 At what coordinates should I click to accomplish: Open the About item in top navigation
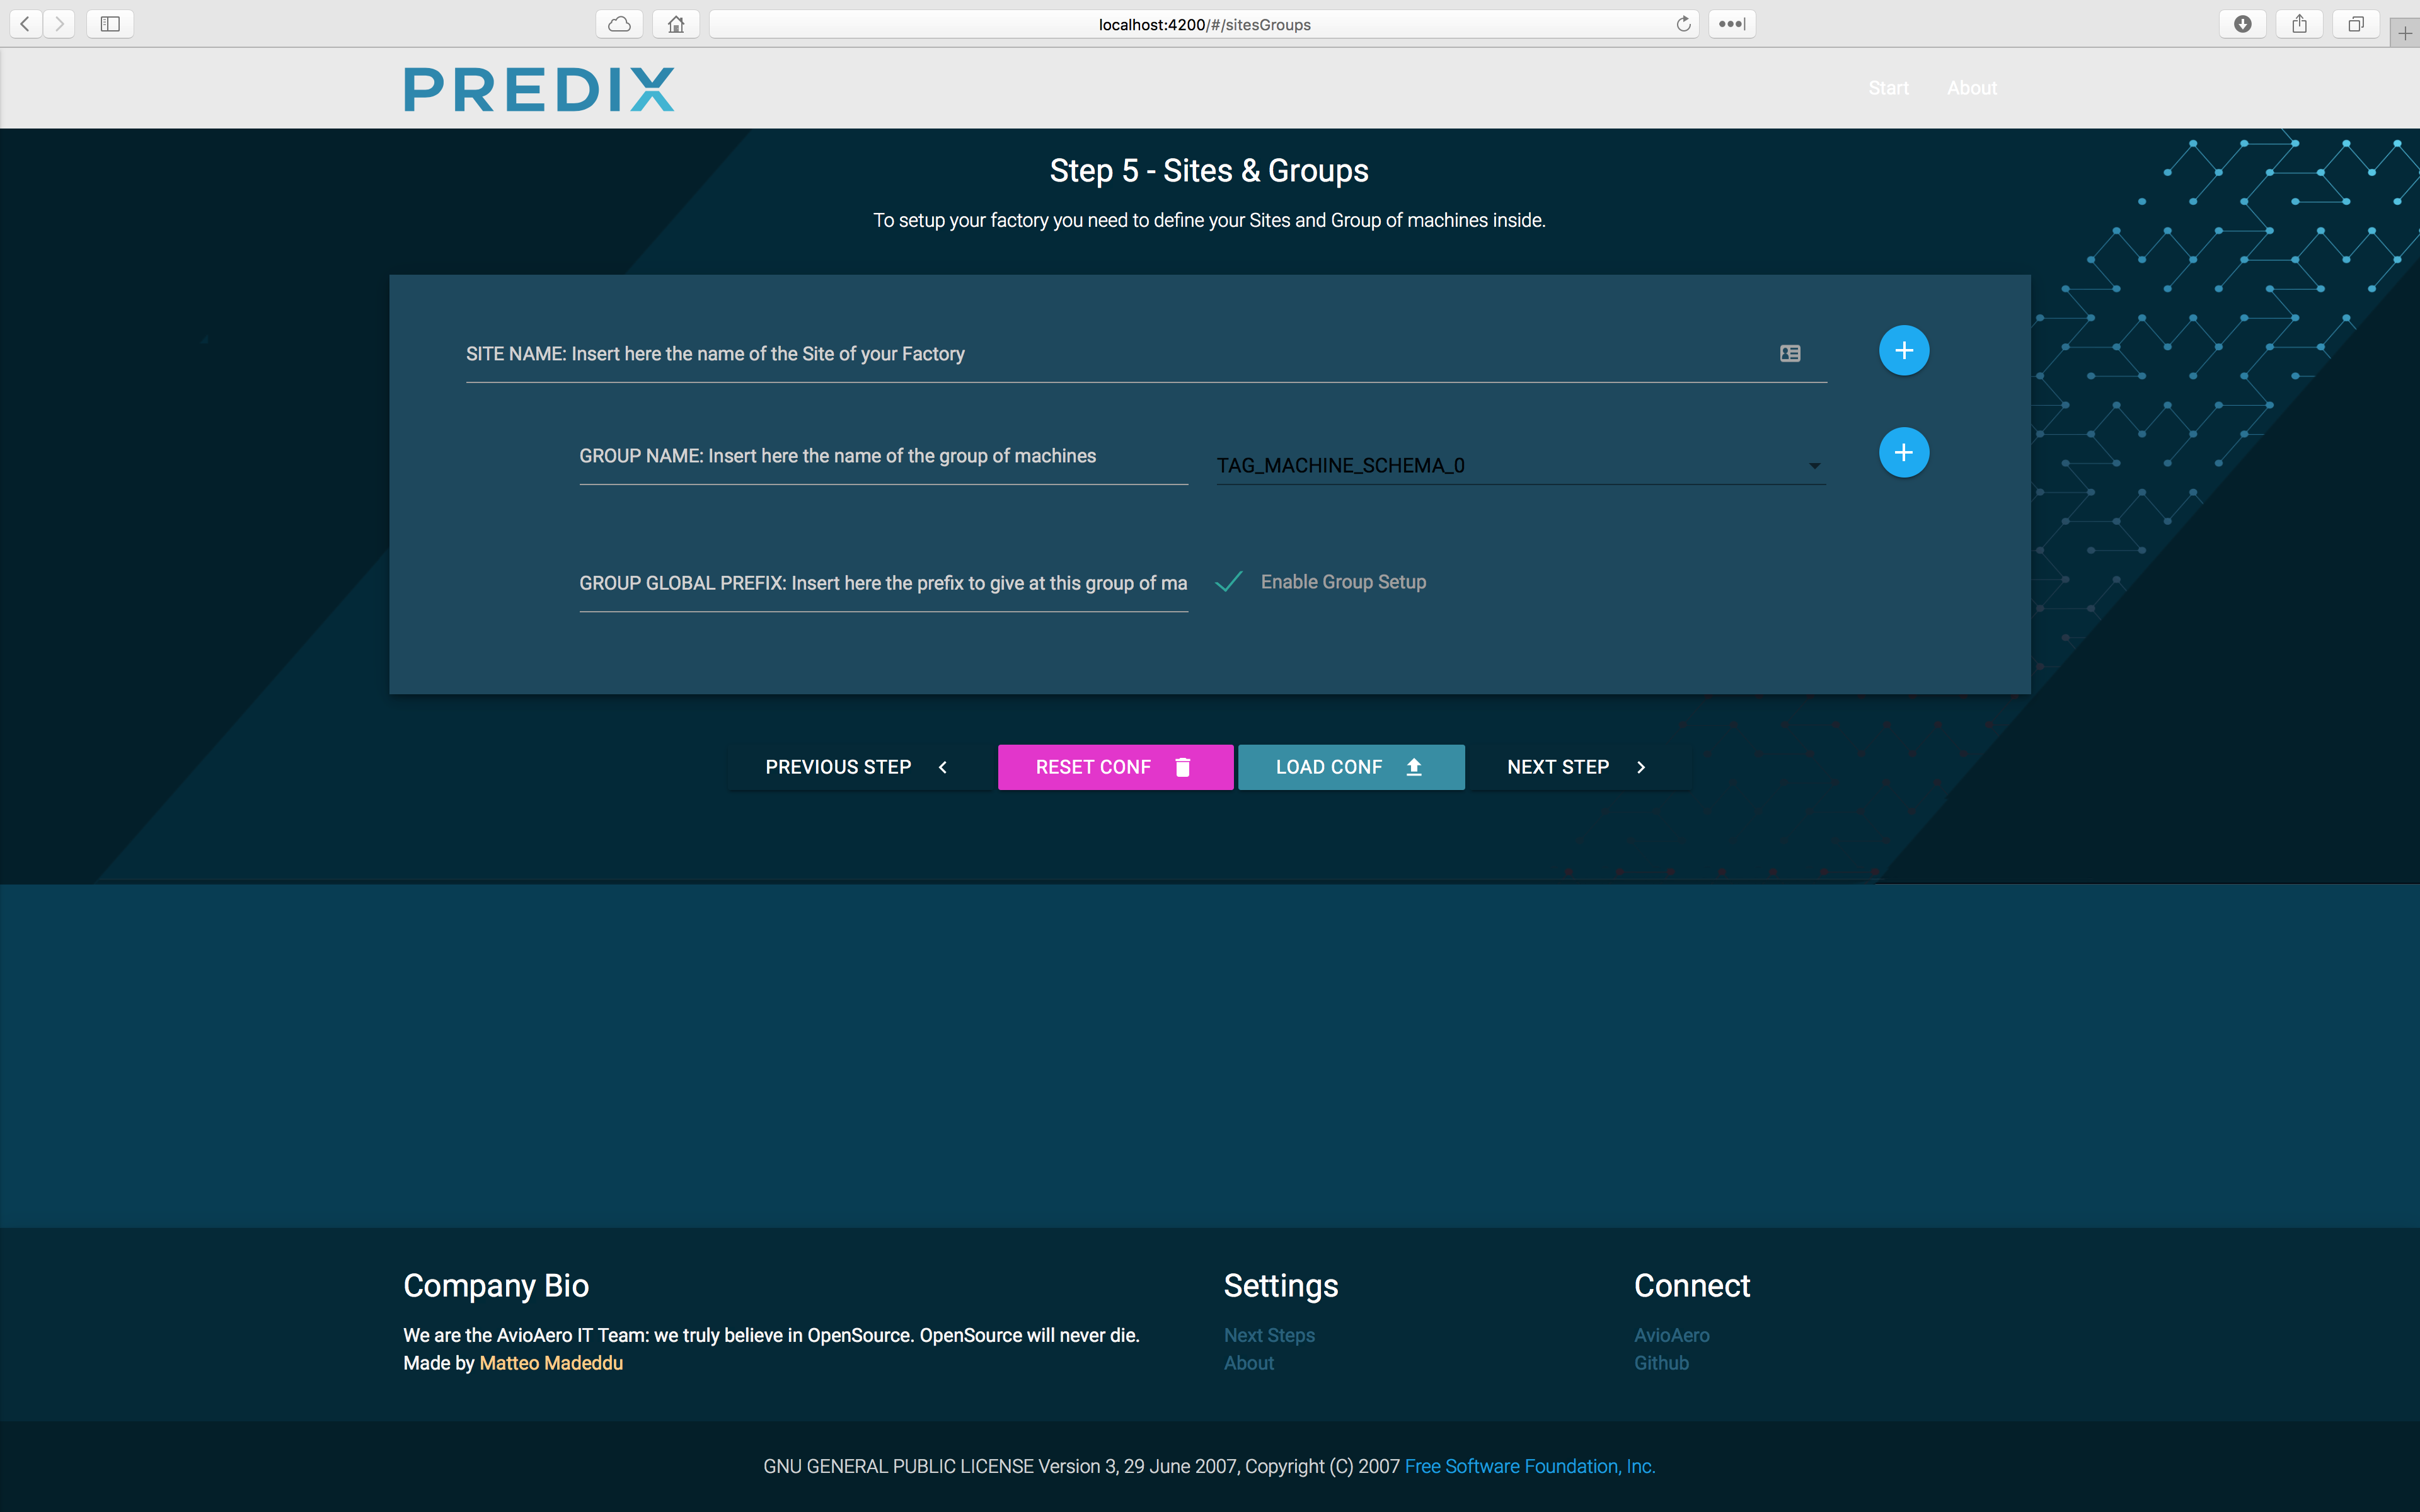coord(1971,88)
